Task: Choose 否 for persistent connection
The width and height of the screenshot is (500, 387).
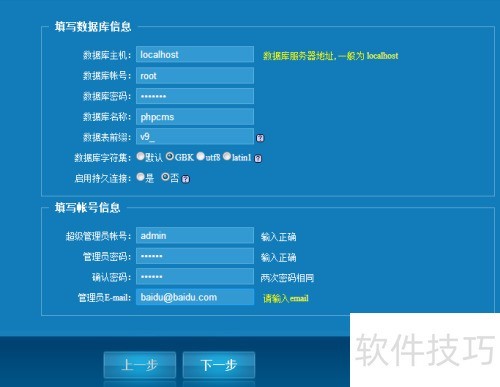Action: (x=165, y=177)
